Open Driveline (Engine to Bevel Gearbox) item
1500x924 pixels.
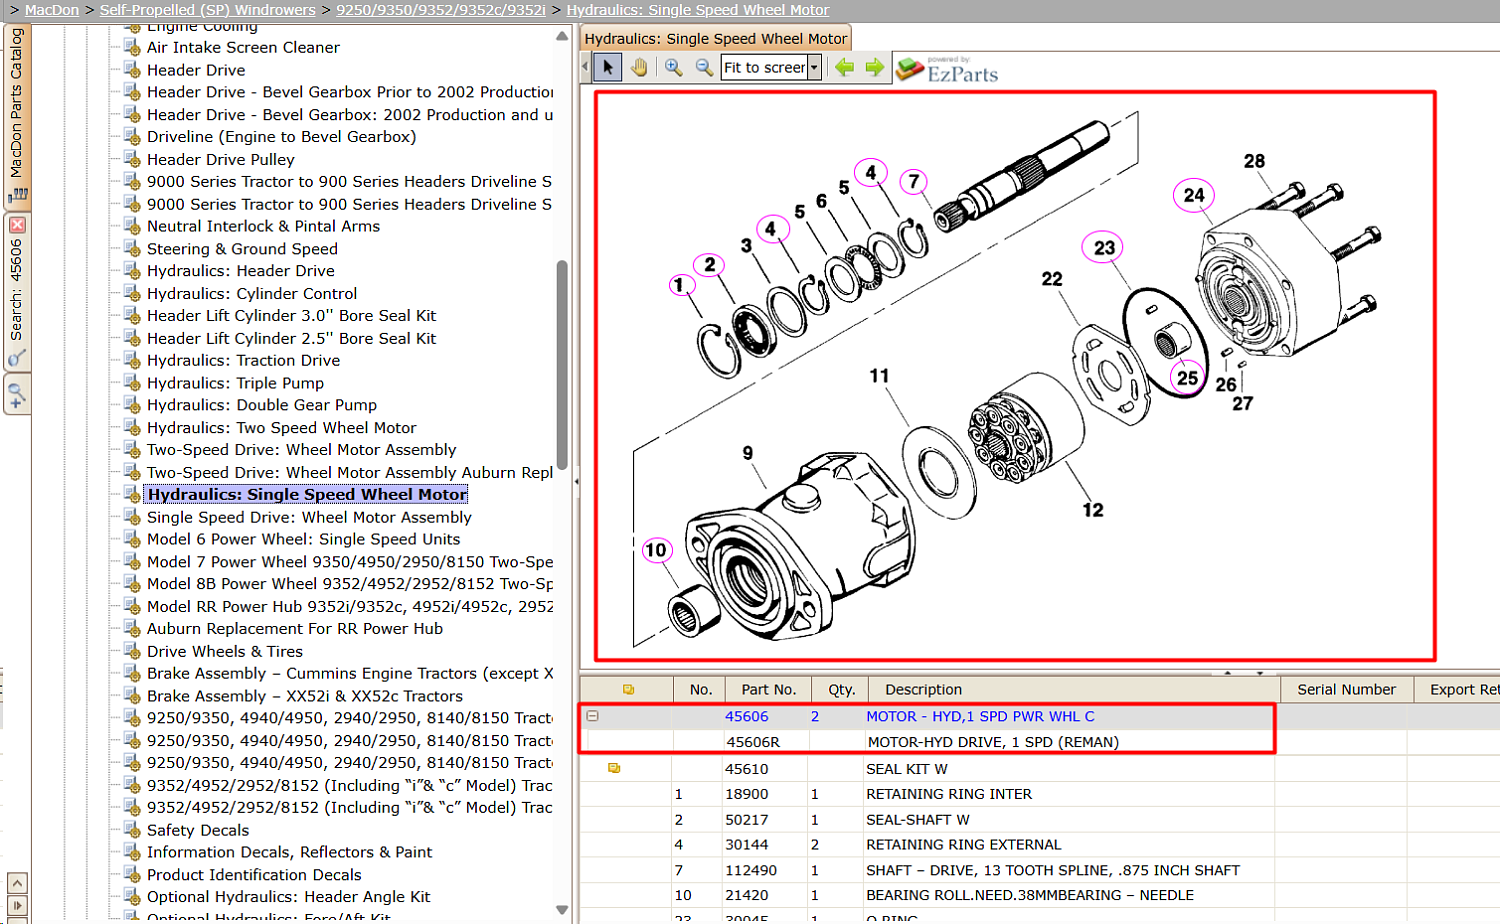tap(281, 137)
